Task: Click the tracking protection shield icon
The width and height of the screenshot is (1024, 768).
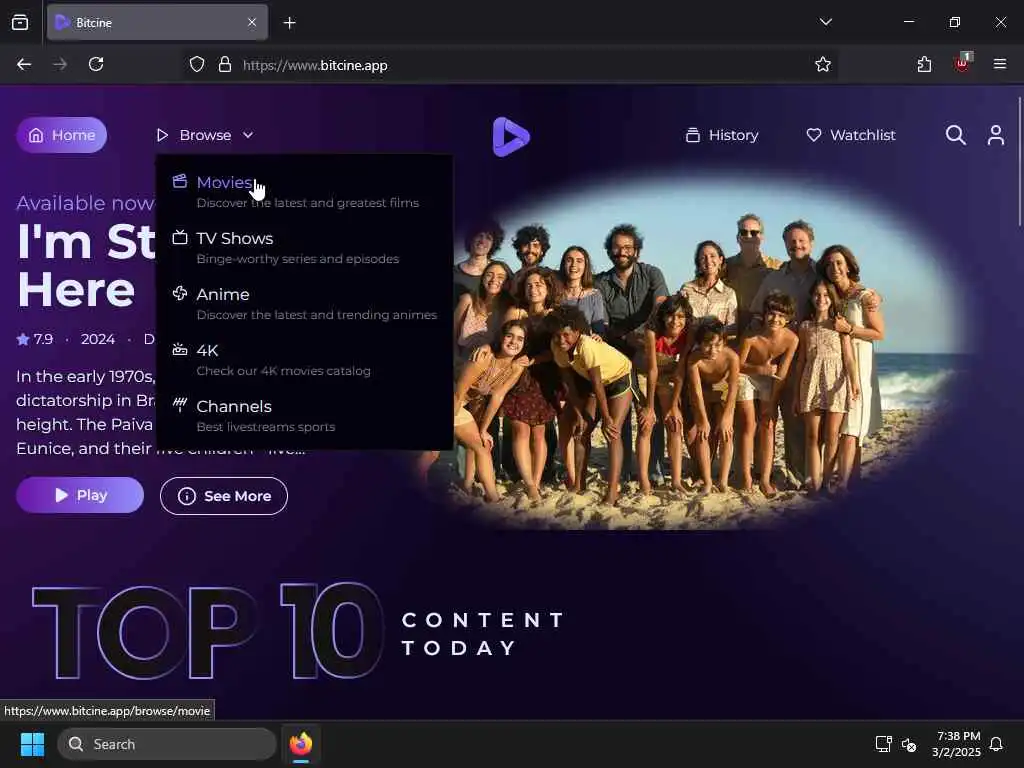Action: (197, 65)
